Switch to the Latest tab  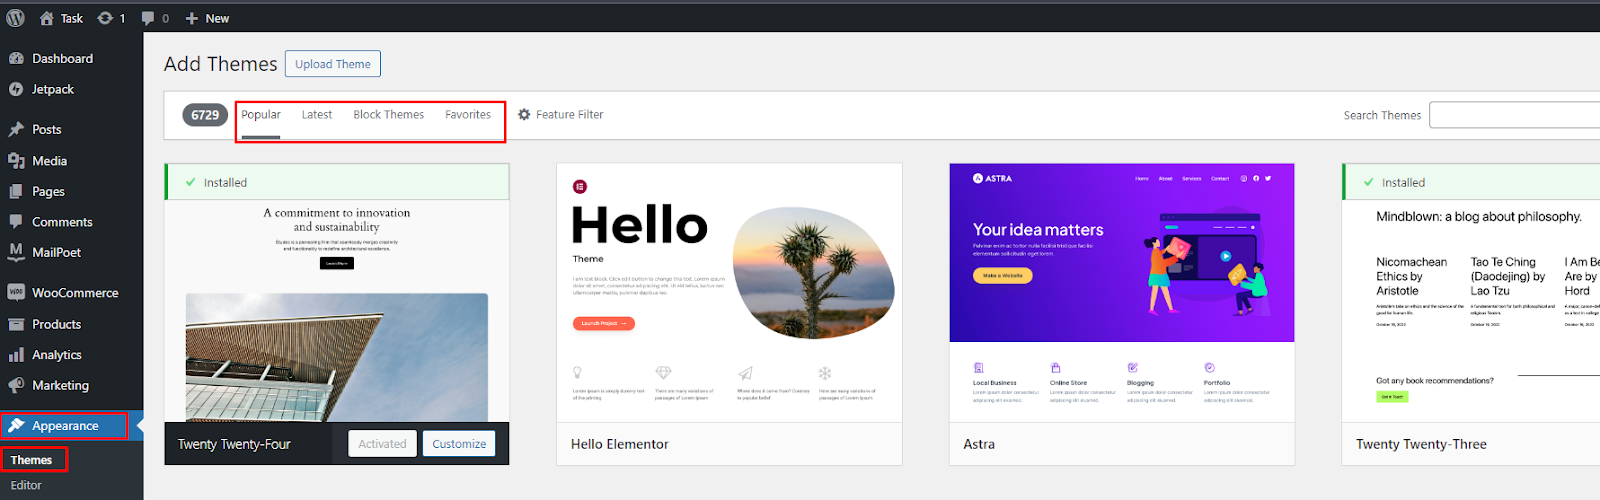[x=317, y=115]
